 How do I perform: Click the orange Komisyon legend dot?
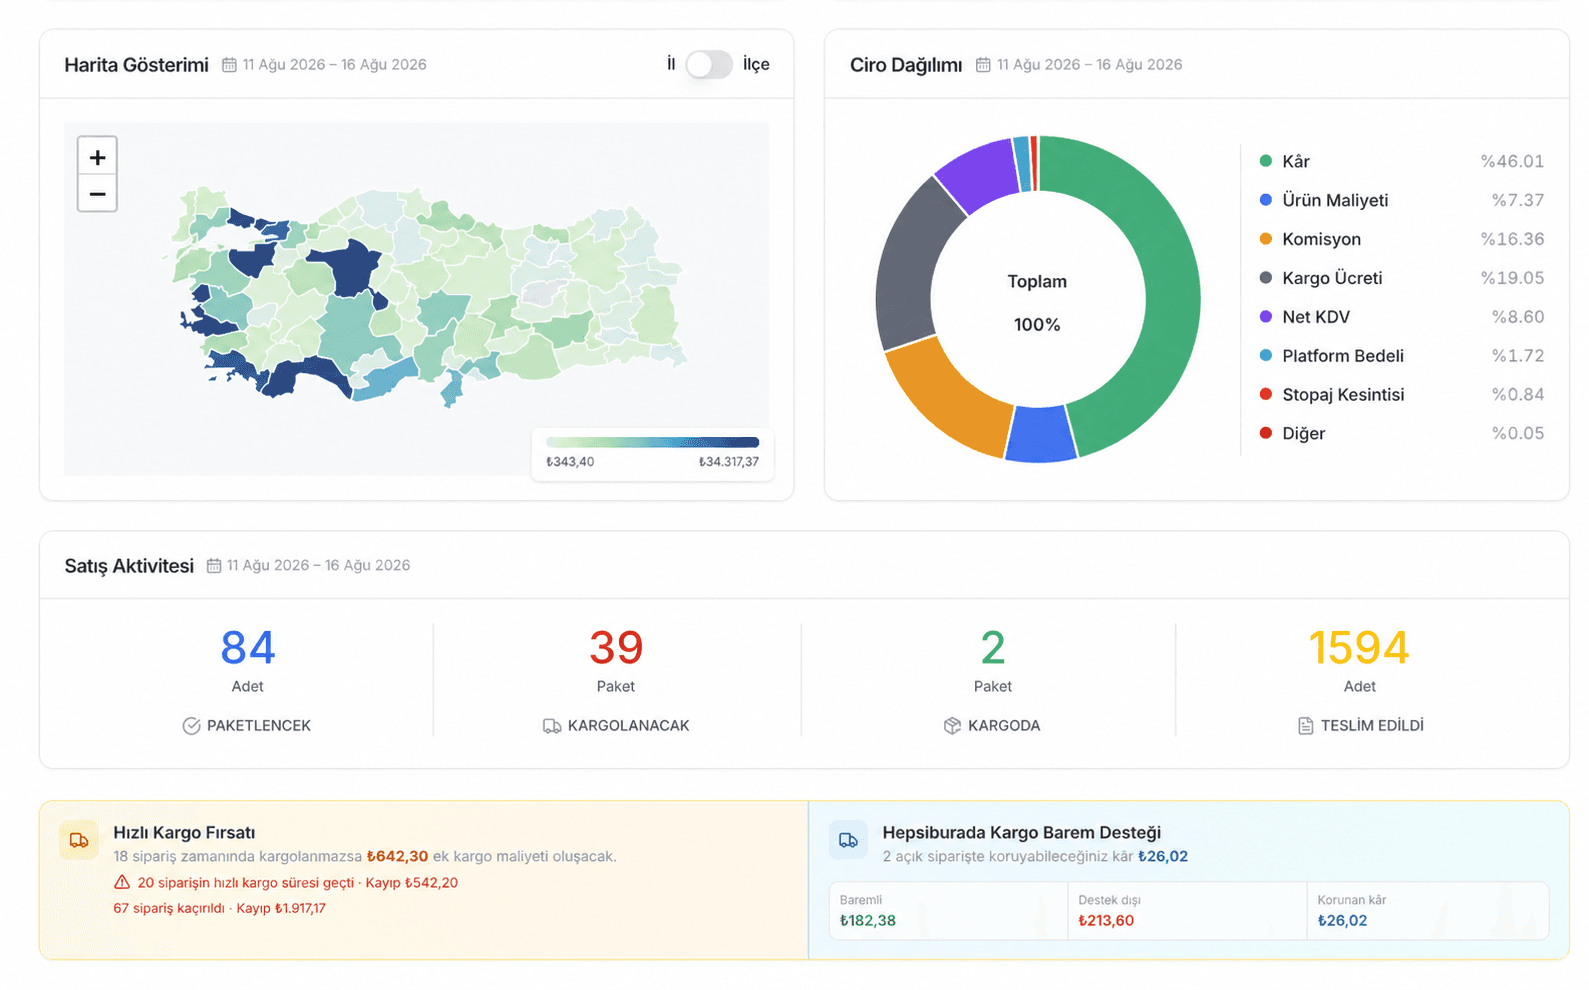click(1265, 239)
